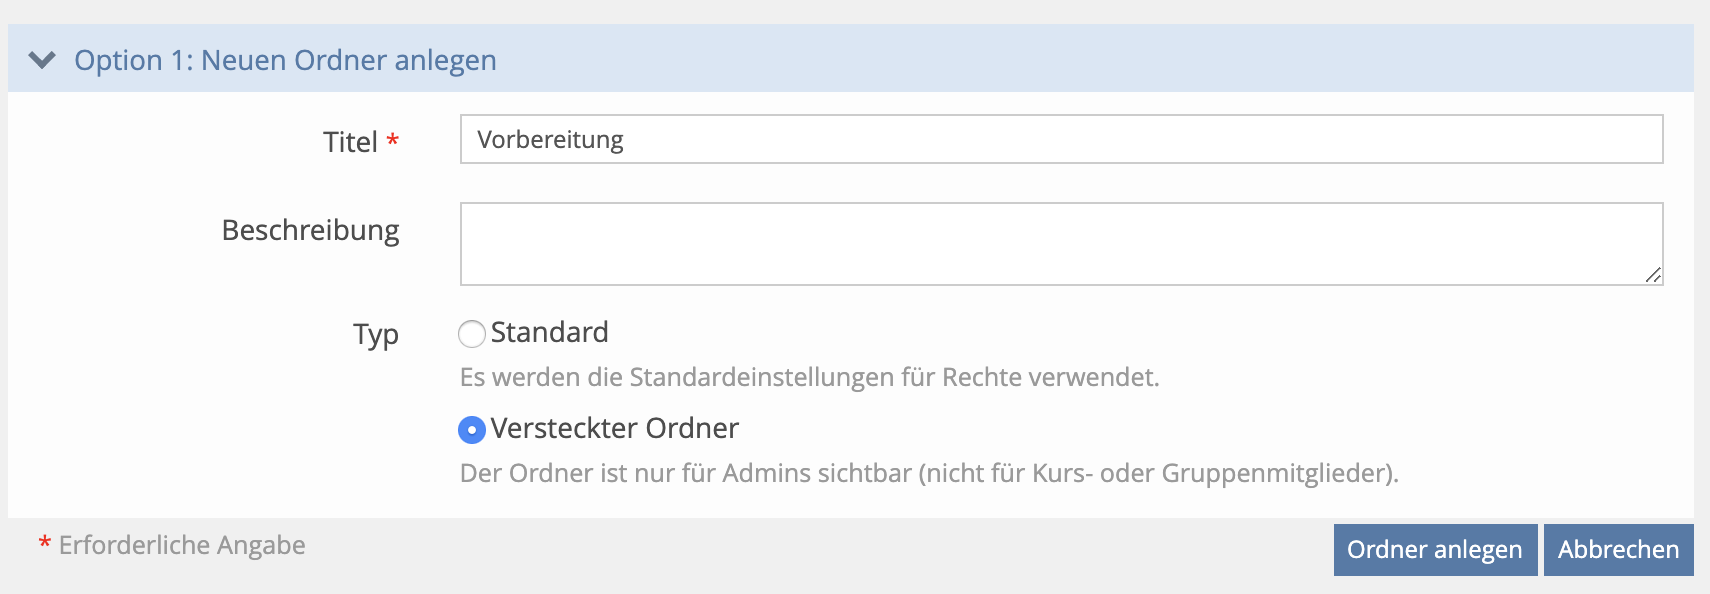Click the 'Option 1: Neuen Ordner anlegen' heading
The image size is (1710, 594).
[285, 60]
